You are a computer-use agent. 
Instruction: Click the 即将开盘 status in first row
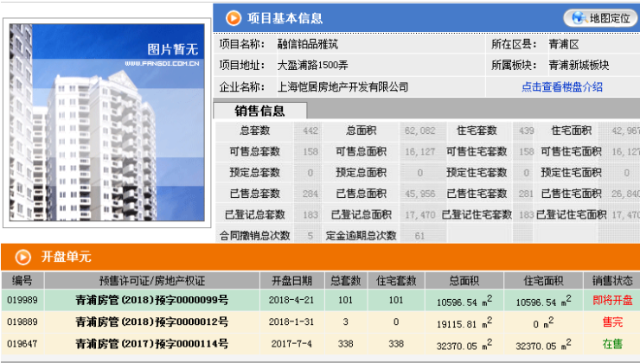(x=612, y=300)
